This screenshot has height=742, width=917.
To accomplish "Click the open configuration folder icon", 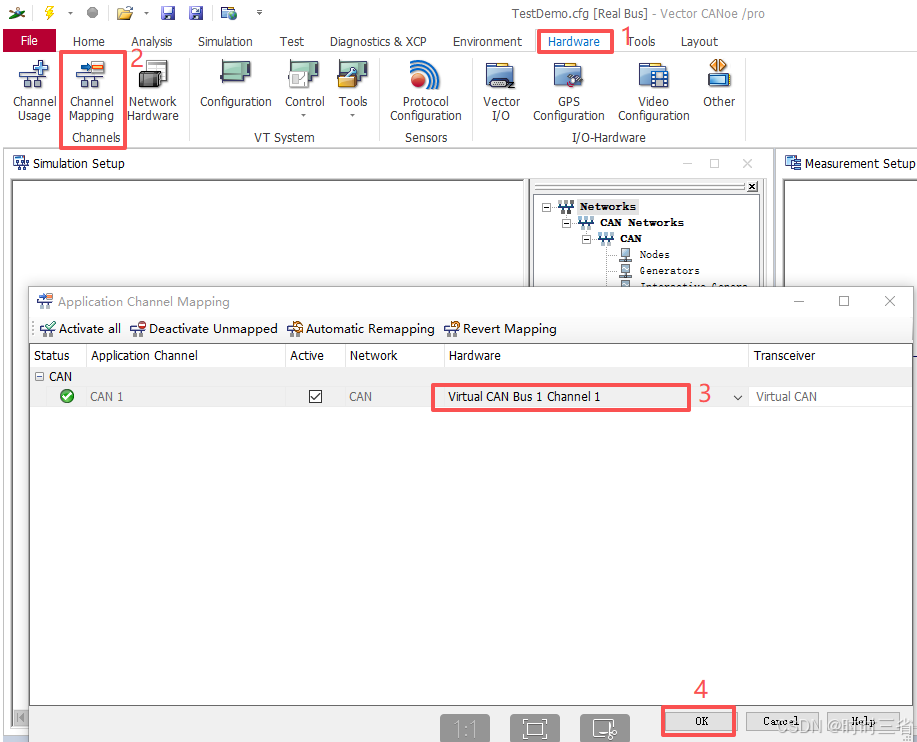I will [125, 12].
